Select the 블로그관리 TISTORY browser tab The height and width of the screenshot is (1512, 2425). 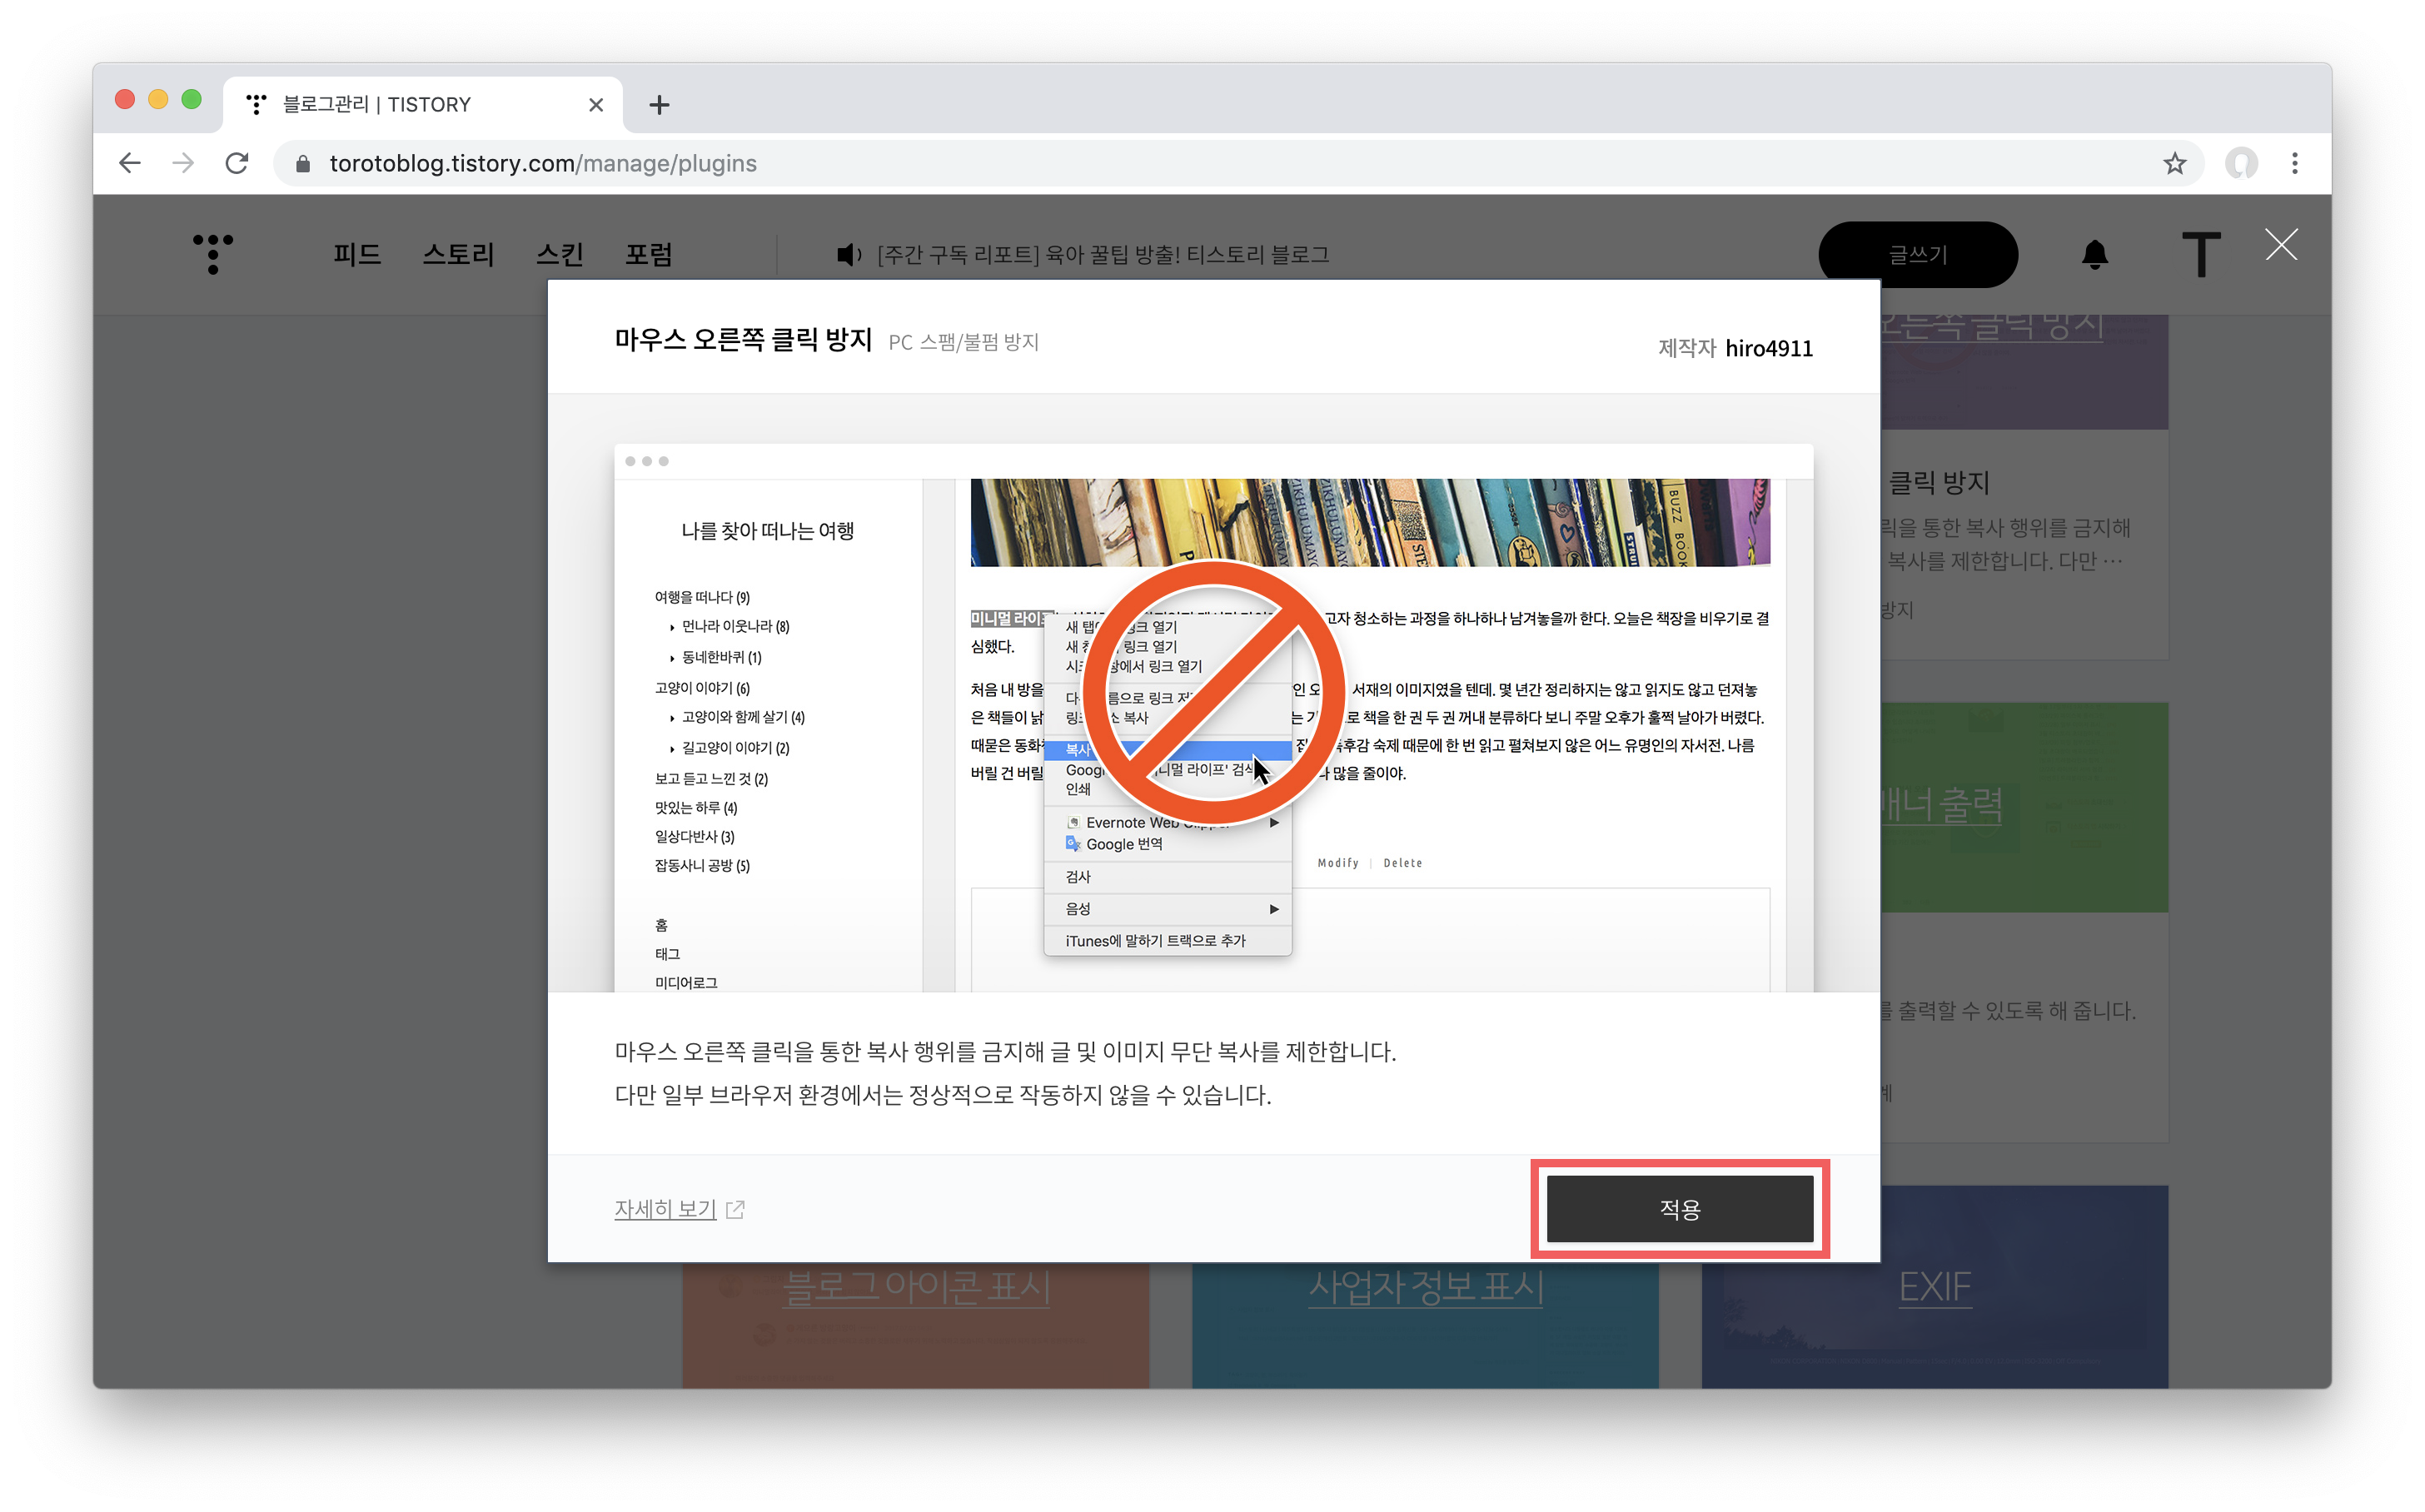pyautogui.click(x=423, y=105)
